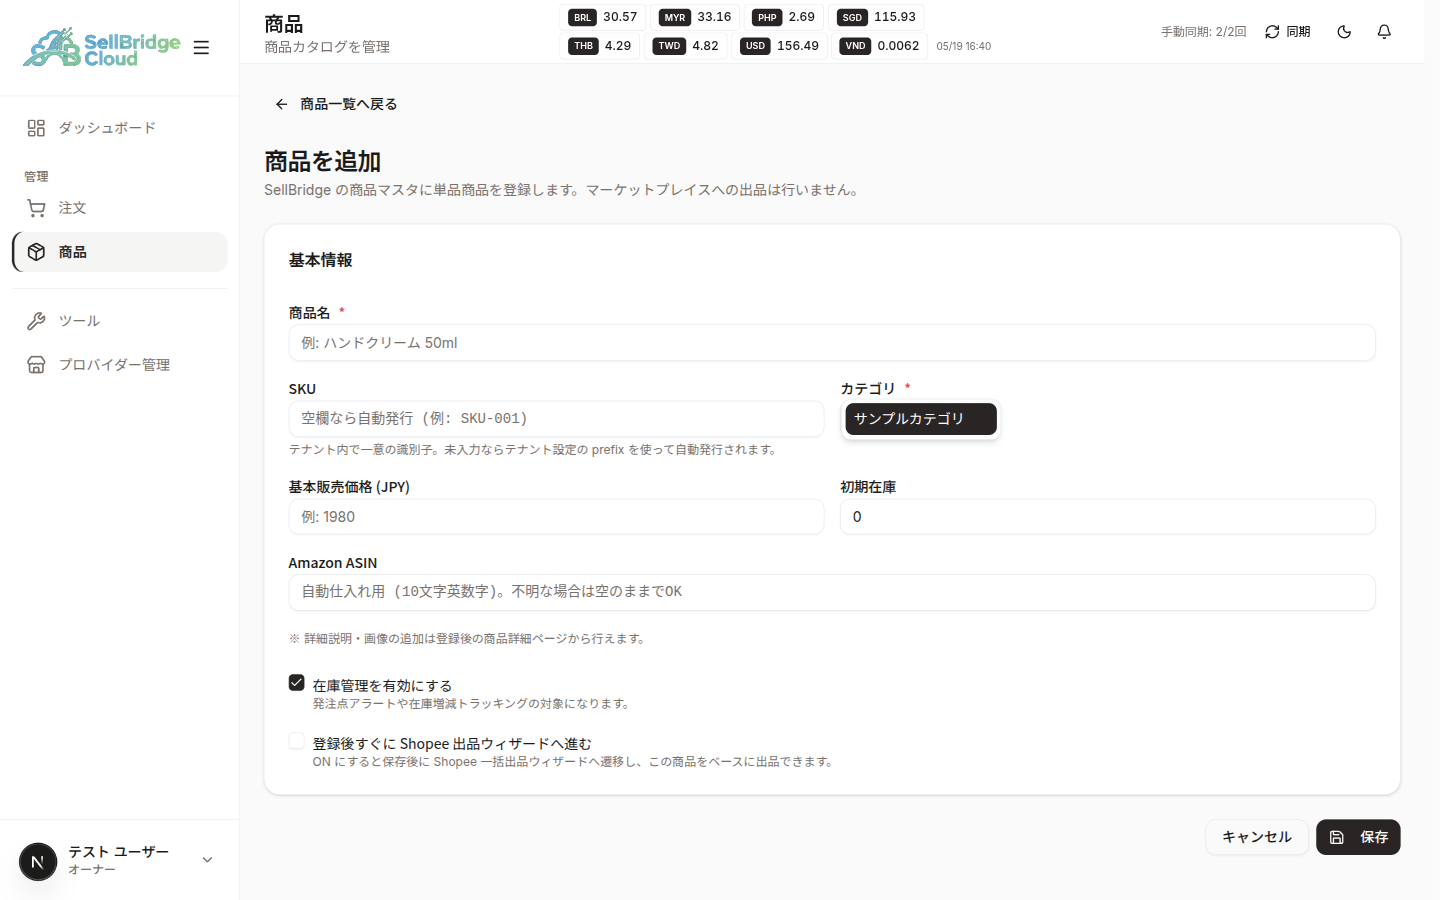This screenshot has width=1440, height=900.
Task: Switch to dark mode with moon icon
Action: pos(1344,32)
